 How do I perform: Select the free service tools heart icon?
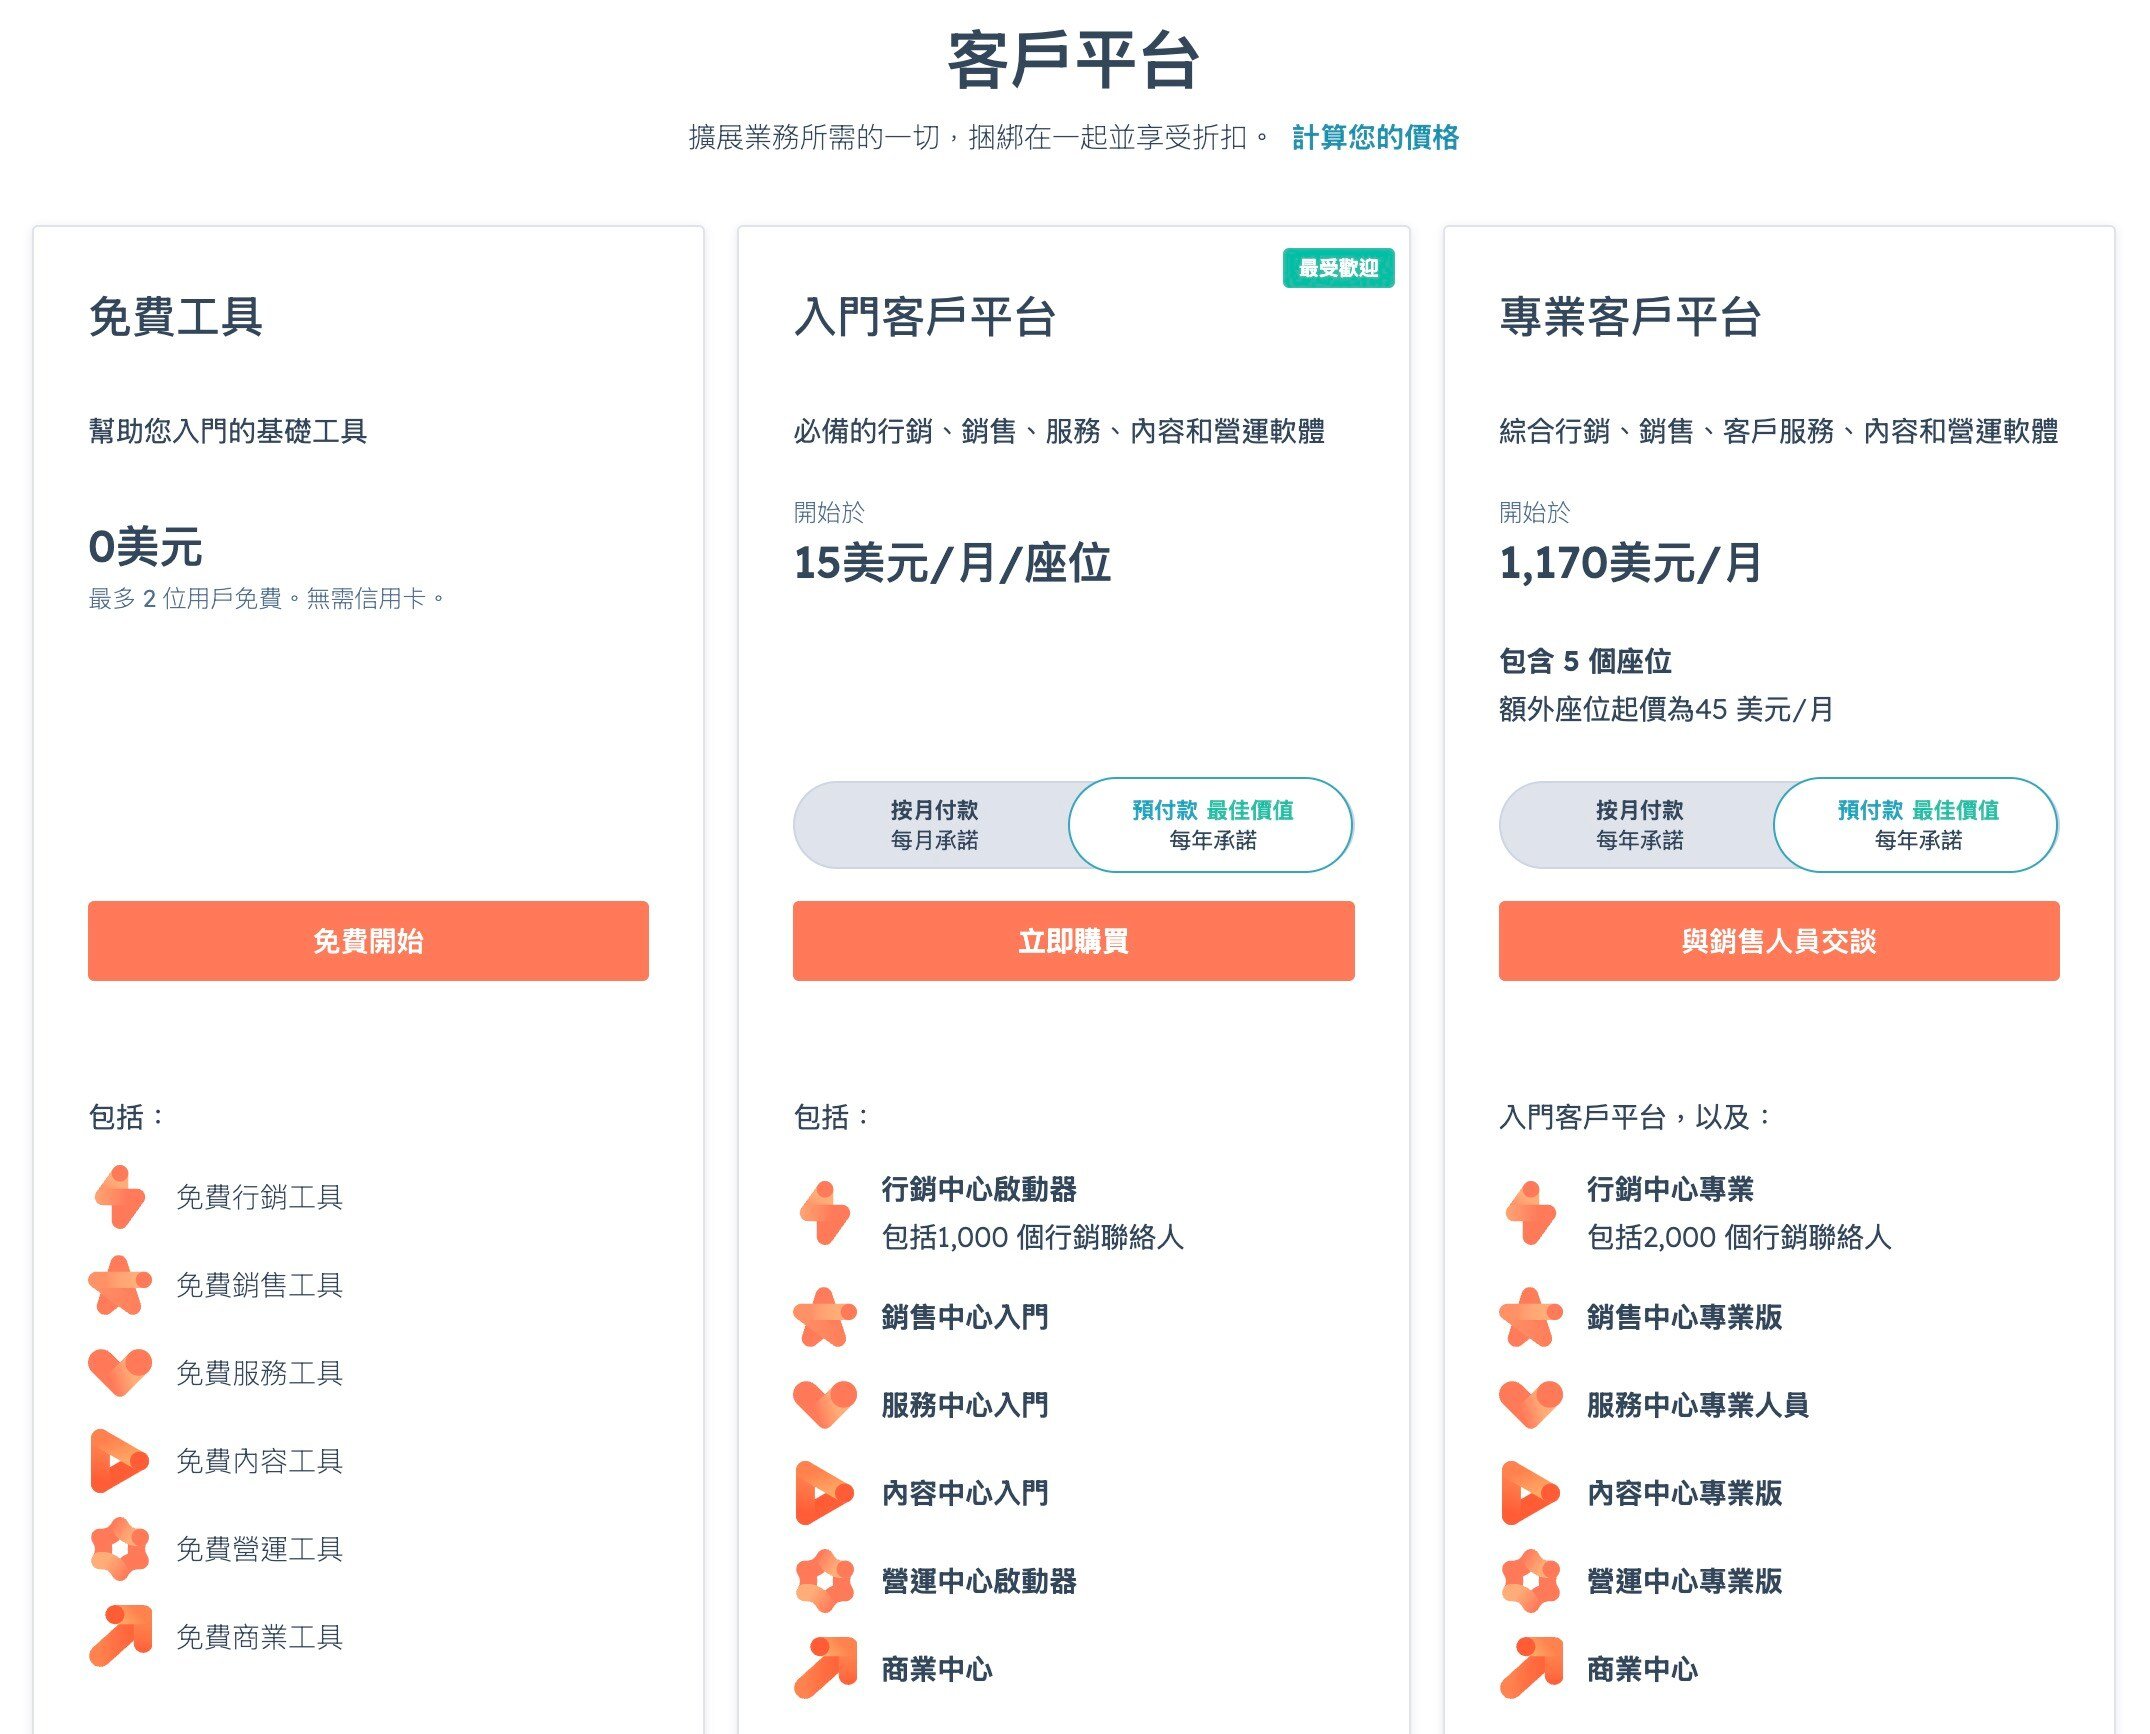pyautogui.click(x=121, y=1372)
